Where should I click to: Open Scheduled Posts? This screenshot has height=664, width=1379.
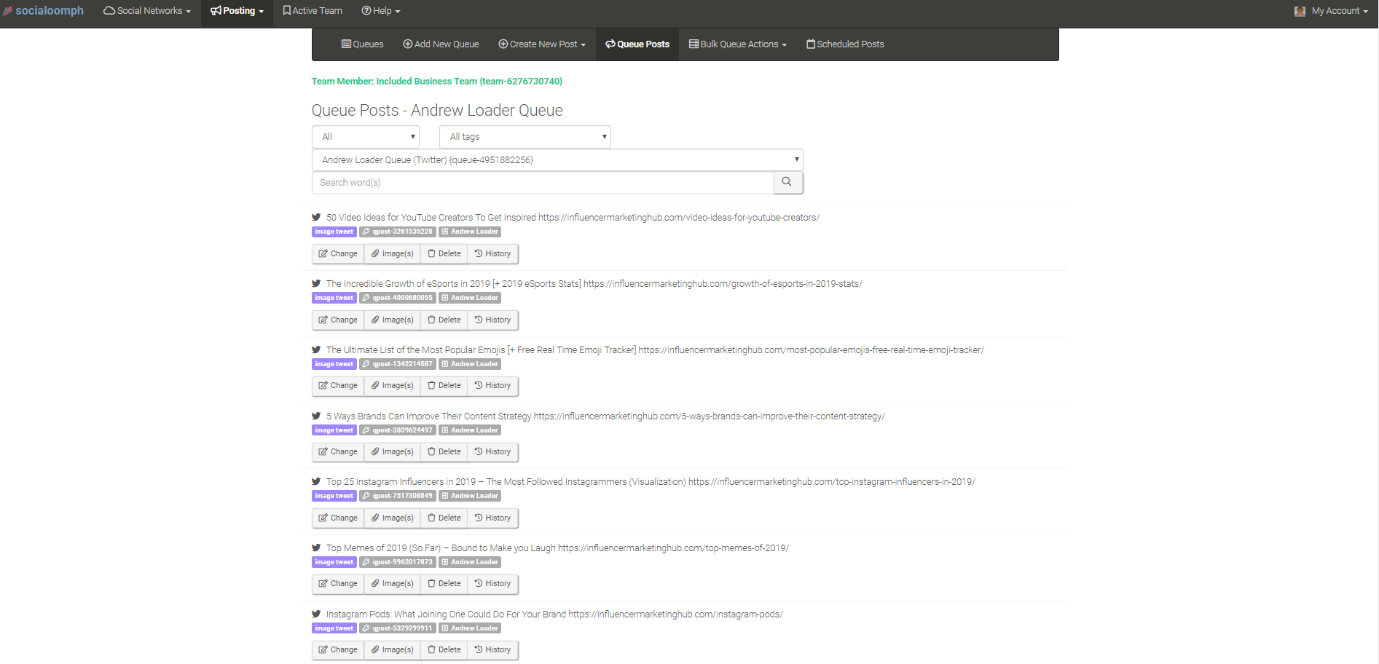coord(845,44)
